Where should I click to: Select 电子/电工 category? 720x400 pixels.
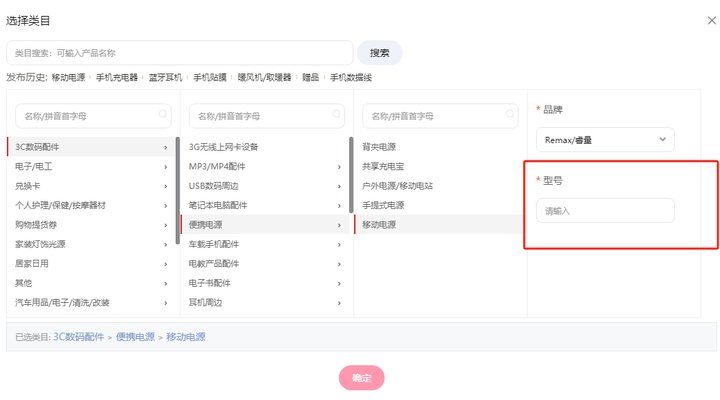(91, 166)
